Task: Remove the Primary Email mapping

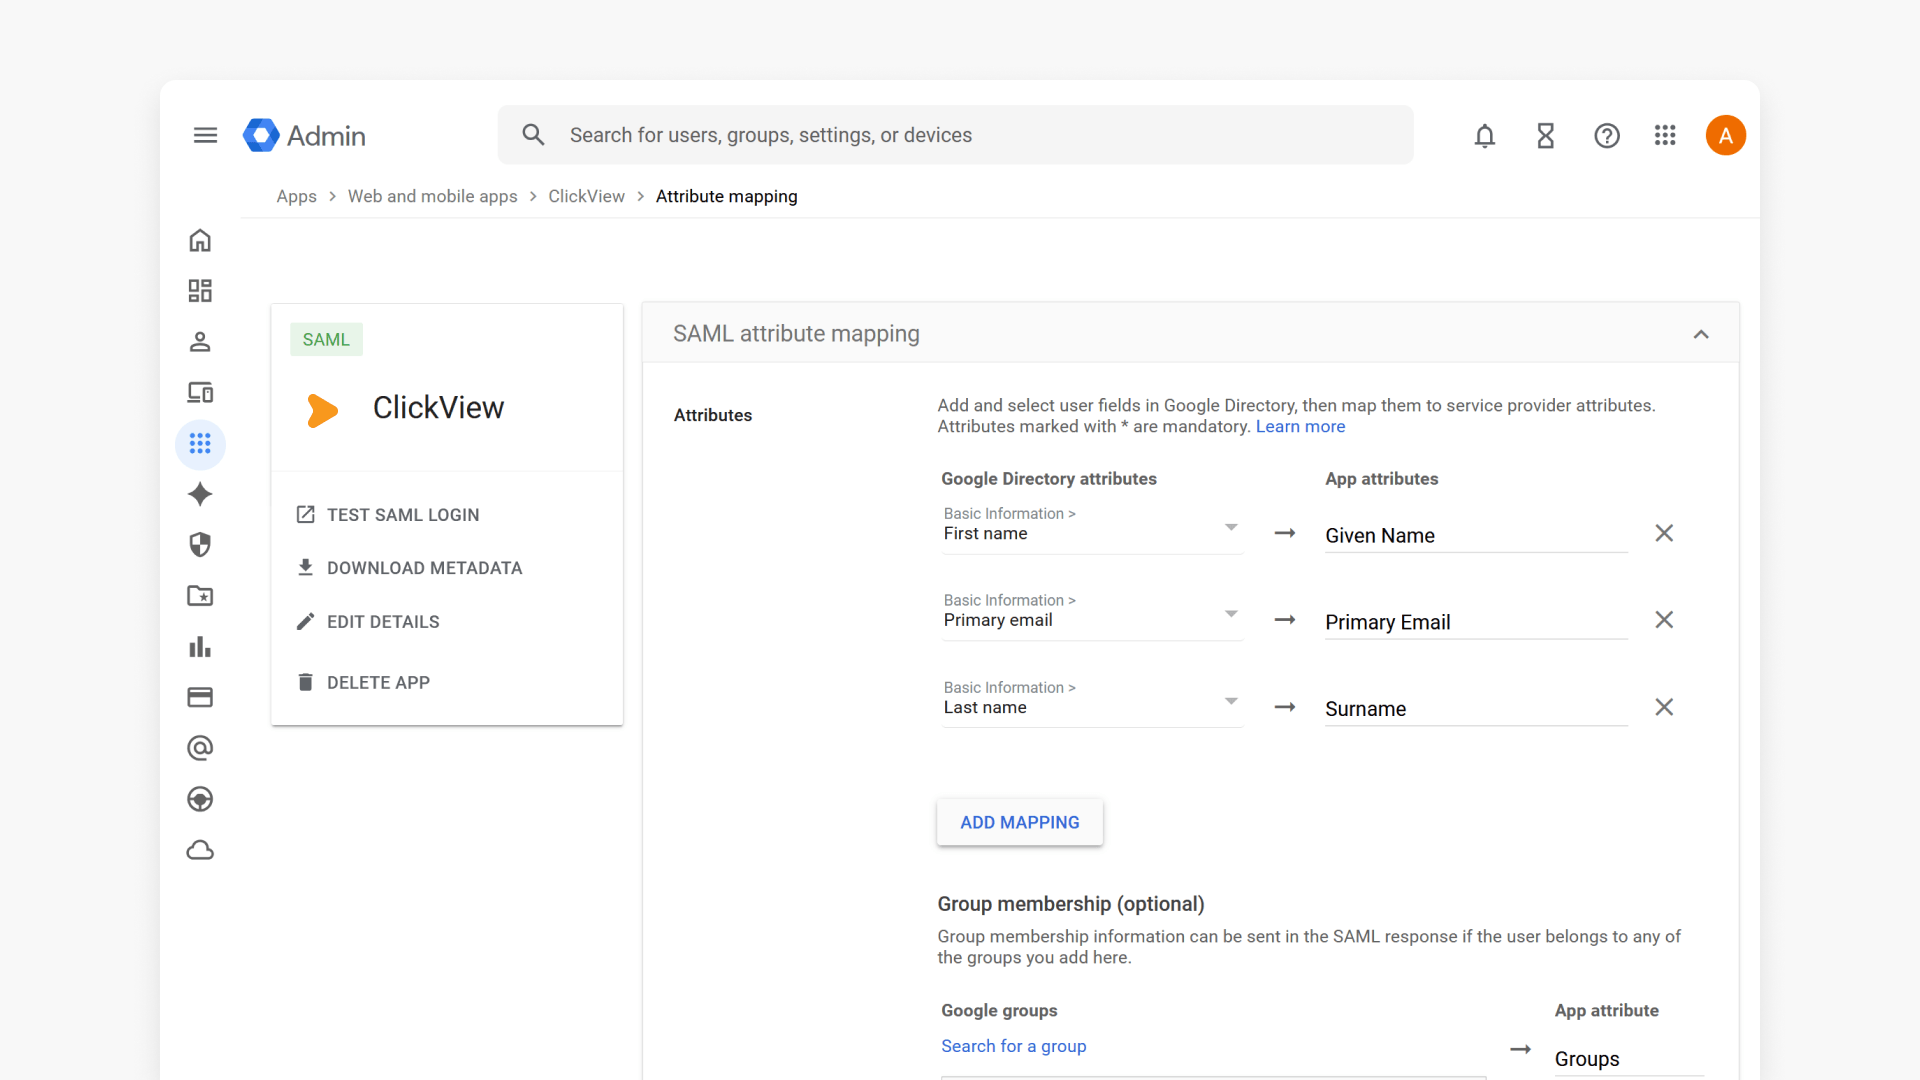Action: point(1664,620)
